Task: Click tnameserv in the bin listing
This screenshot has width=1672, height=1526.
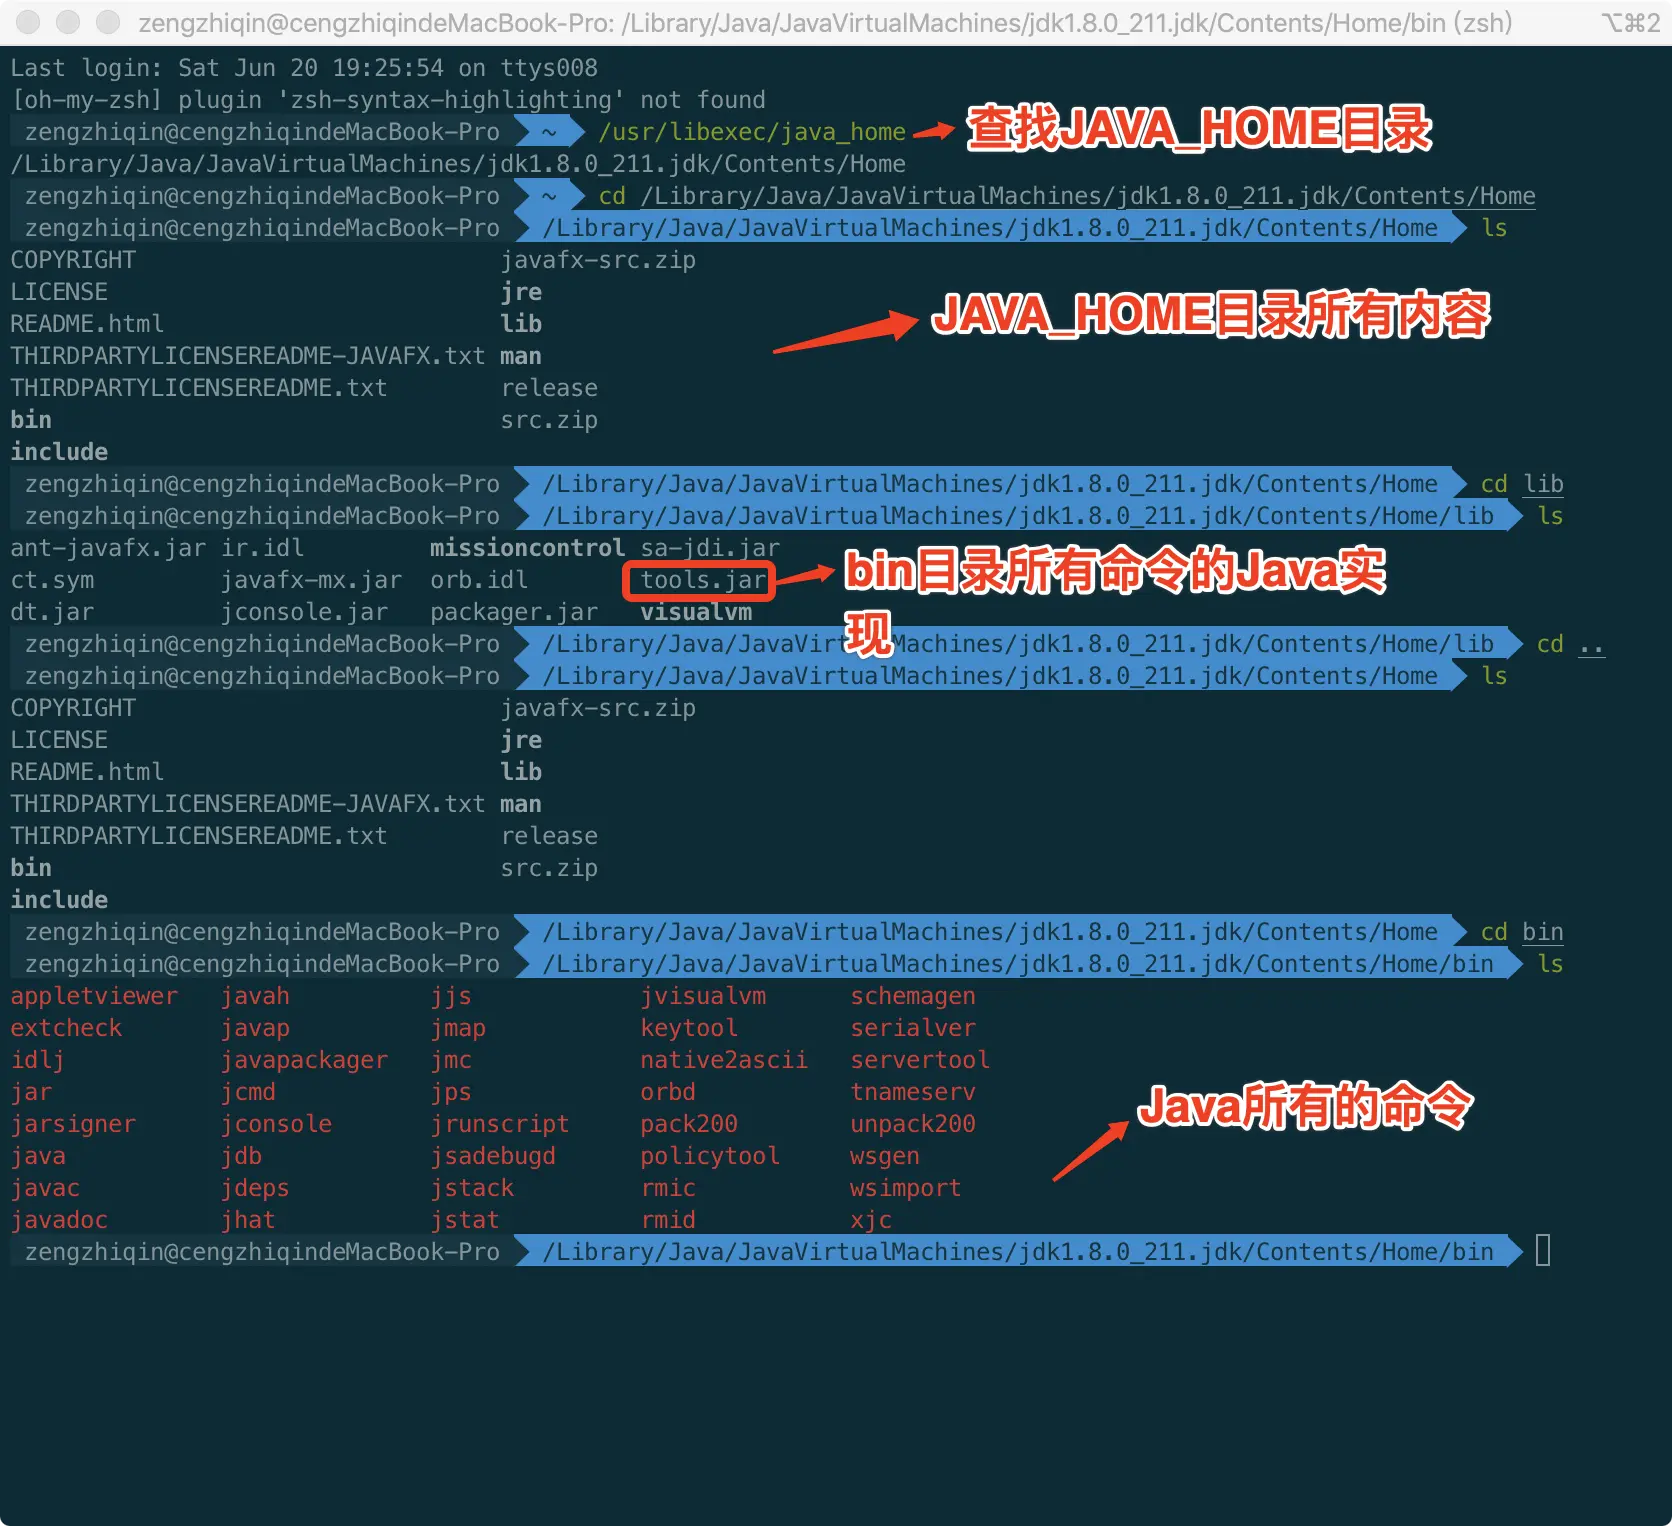Action: (x=913, y=1092)
